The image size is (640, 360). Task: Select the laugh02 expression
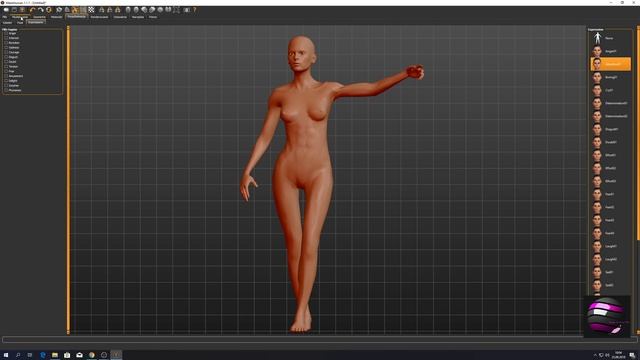[x=610, y=259]
